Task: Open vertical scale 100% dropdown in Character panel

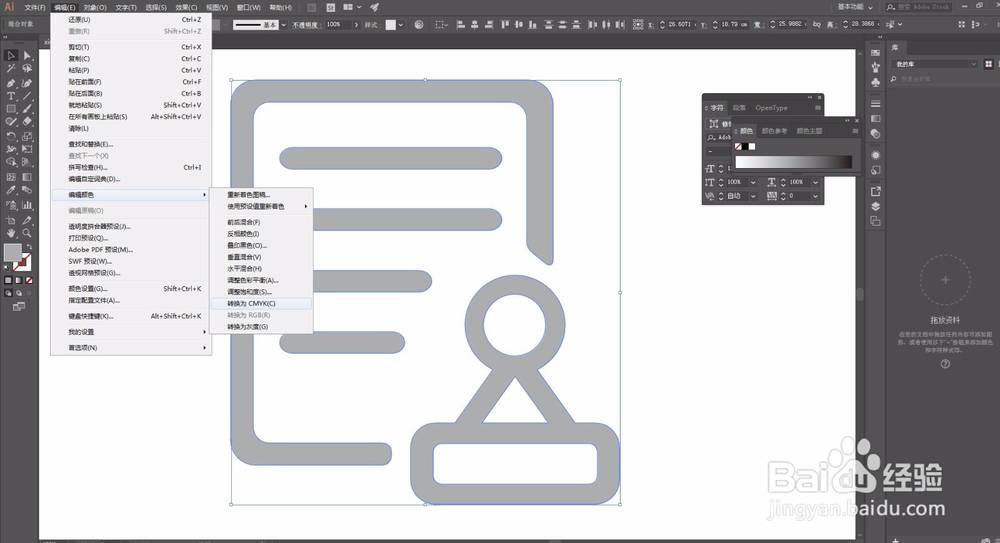Action: pyautogui.click(x=753, y=182)
